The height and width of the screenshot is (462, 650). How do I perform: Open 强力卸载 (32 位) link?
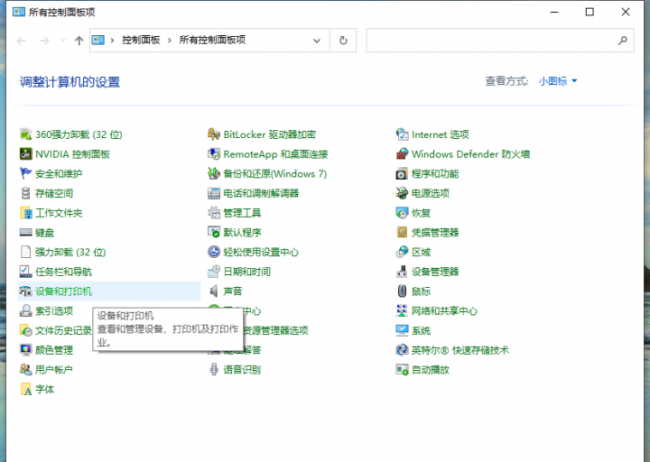[70, 252]
